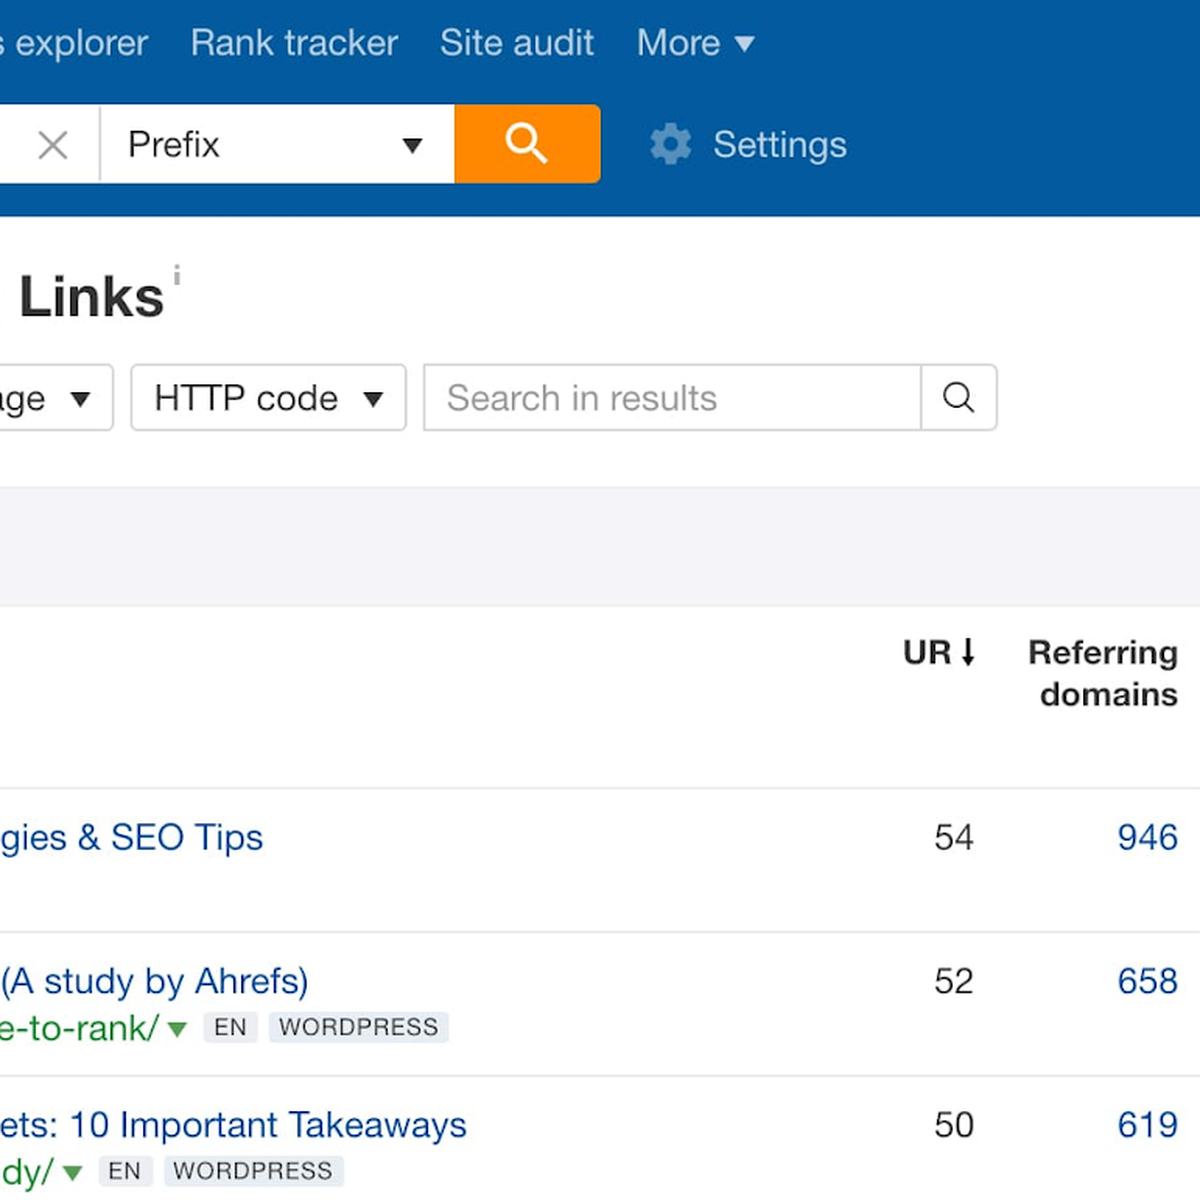
Task: Expand the HTTP code filter dropdown
Action: click(268, 398)
